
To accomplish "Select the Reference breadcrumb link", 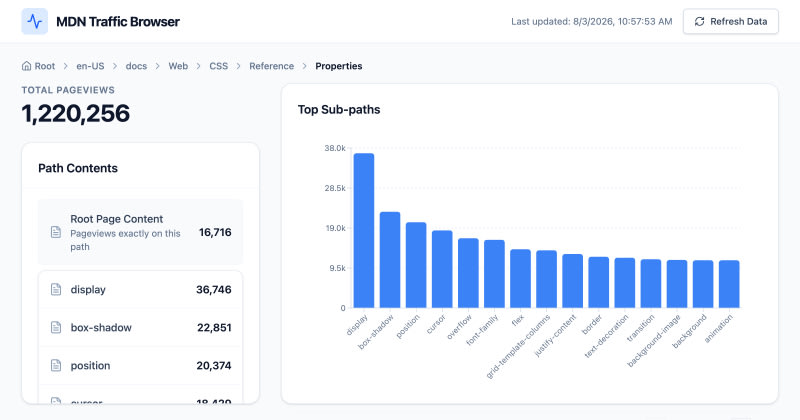I will (x=271, y=66).
